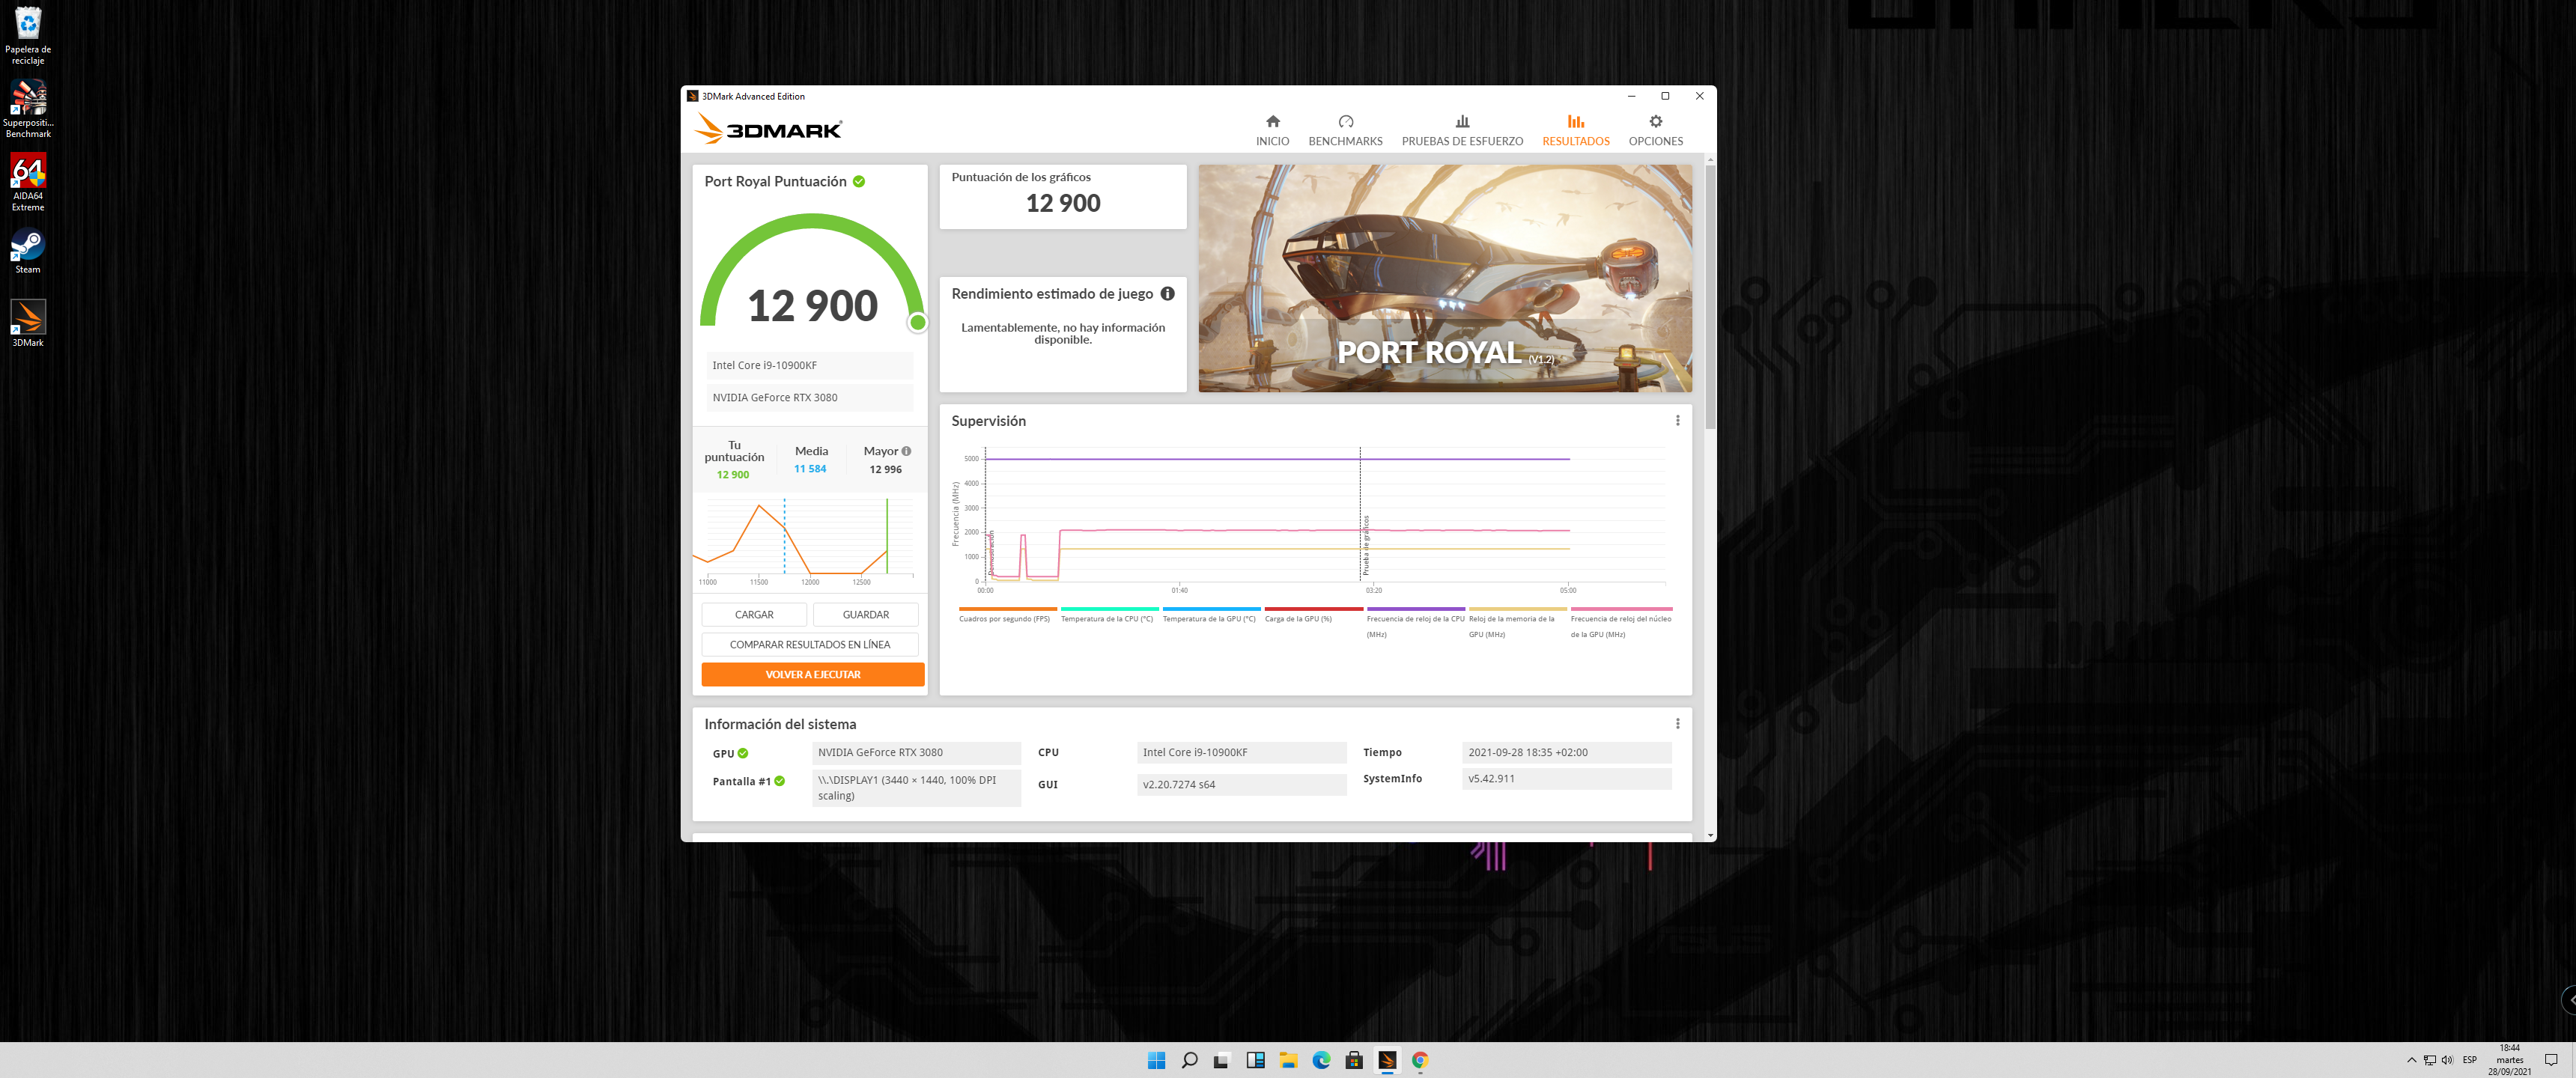The height and width of the screenshot is (1078, 2576).
Task: Open AIDA64 Extreme desktop shortcut
Action: click(28, 182)
